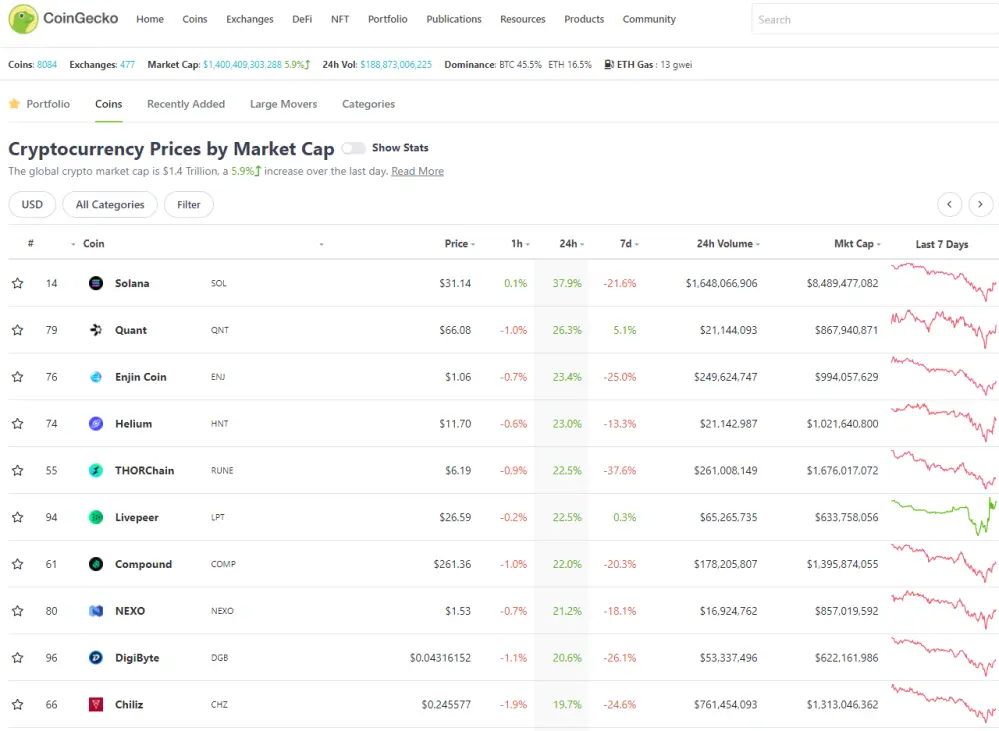This screenshot has width=999, height=731.
Task: Switch to the Recently Added tab
Action: pos(186,104)
